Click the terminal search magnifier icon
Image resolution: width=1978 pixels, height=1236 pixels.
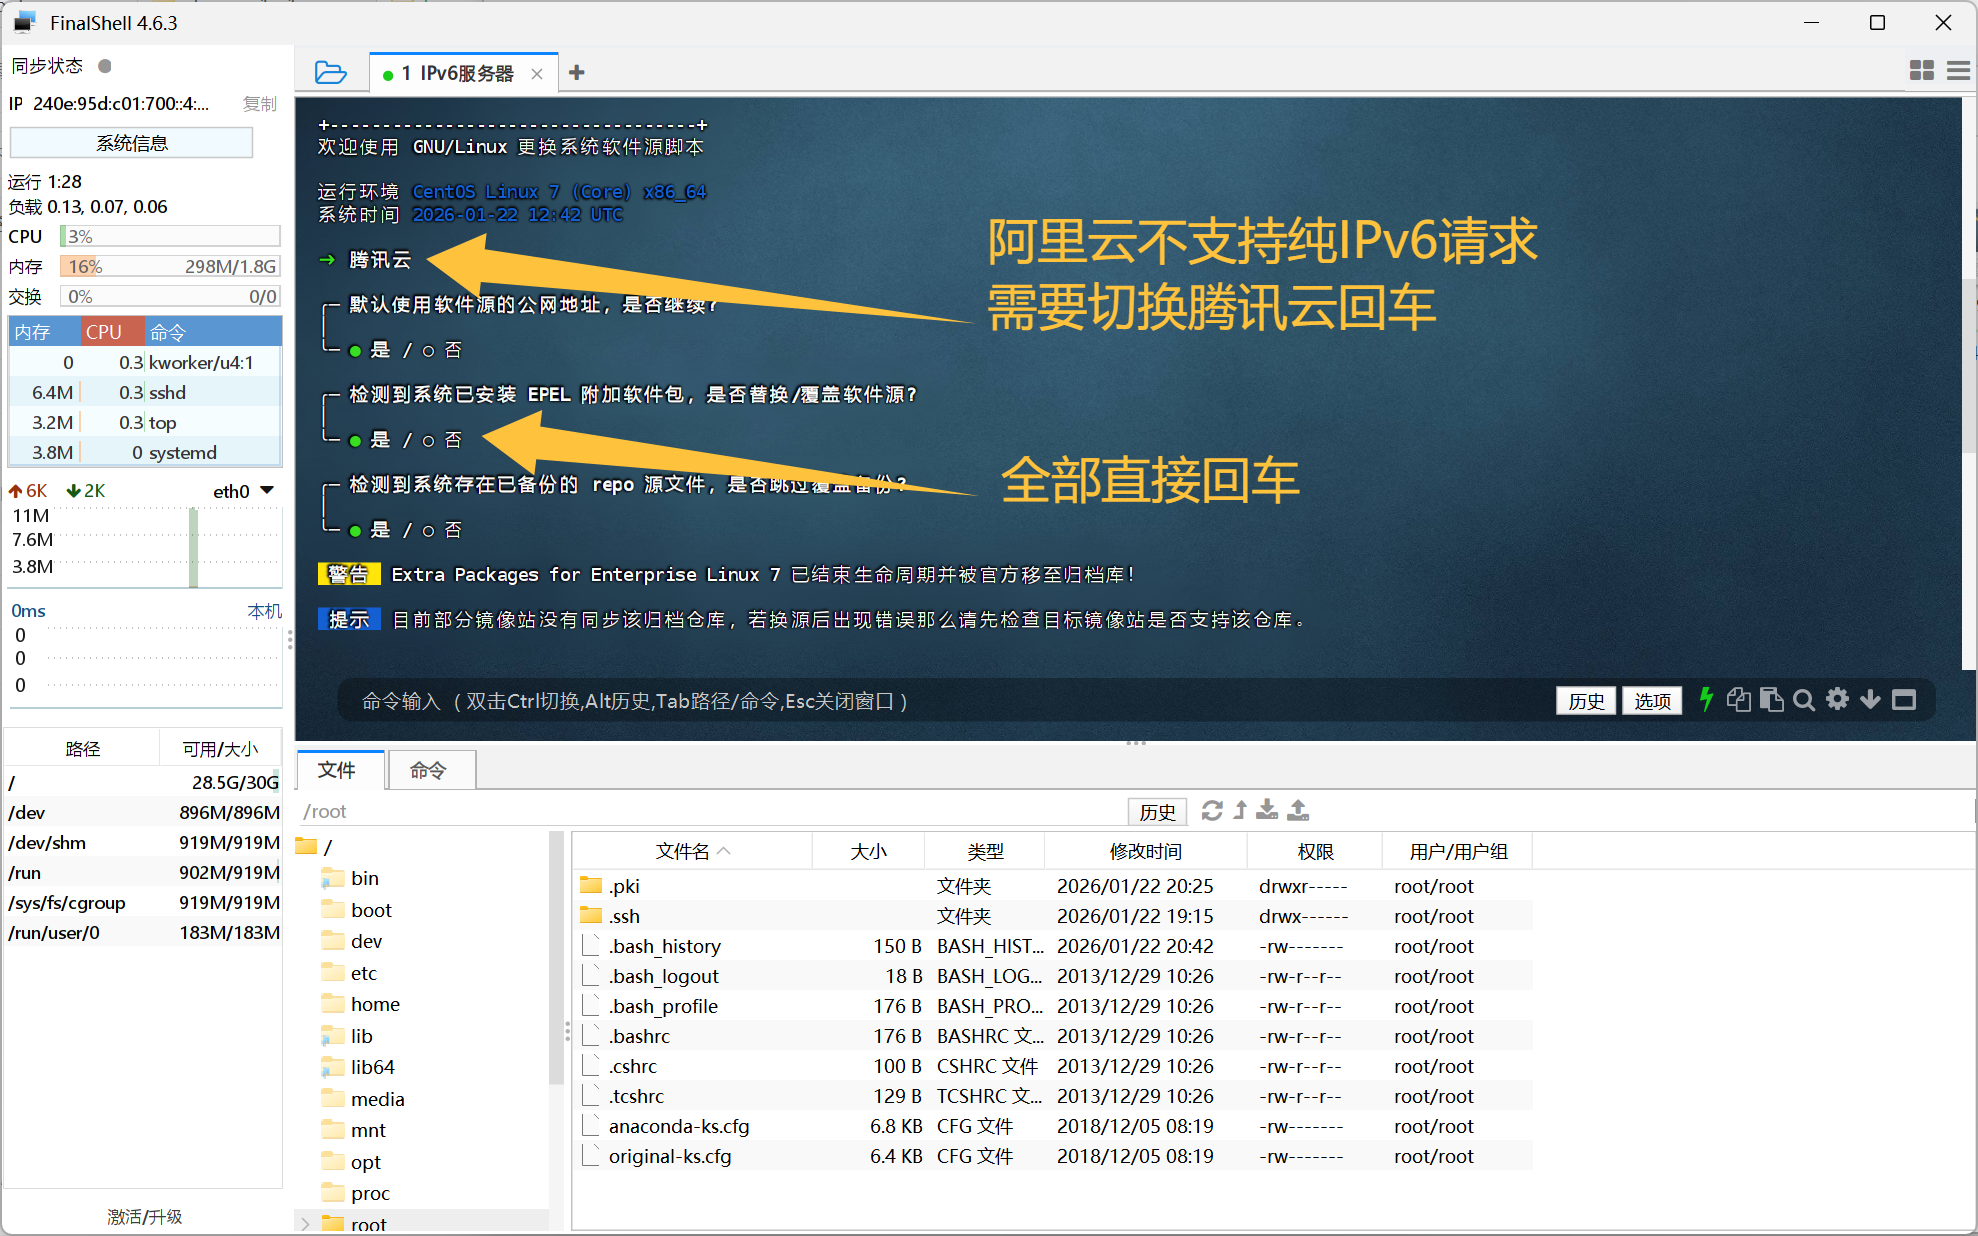pos(1803,700)
